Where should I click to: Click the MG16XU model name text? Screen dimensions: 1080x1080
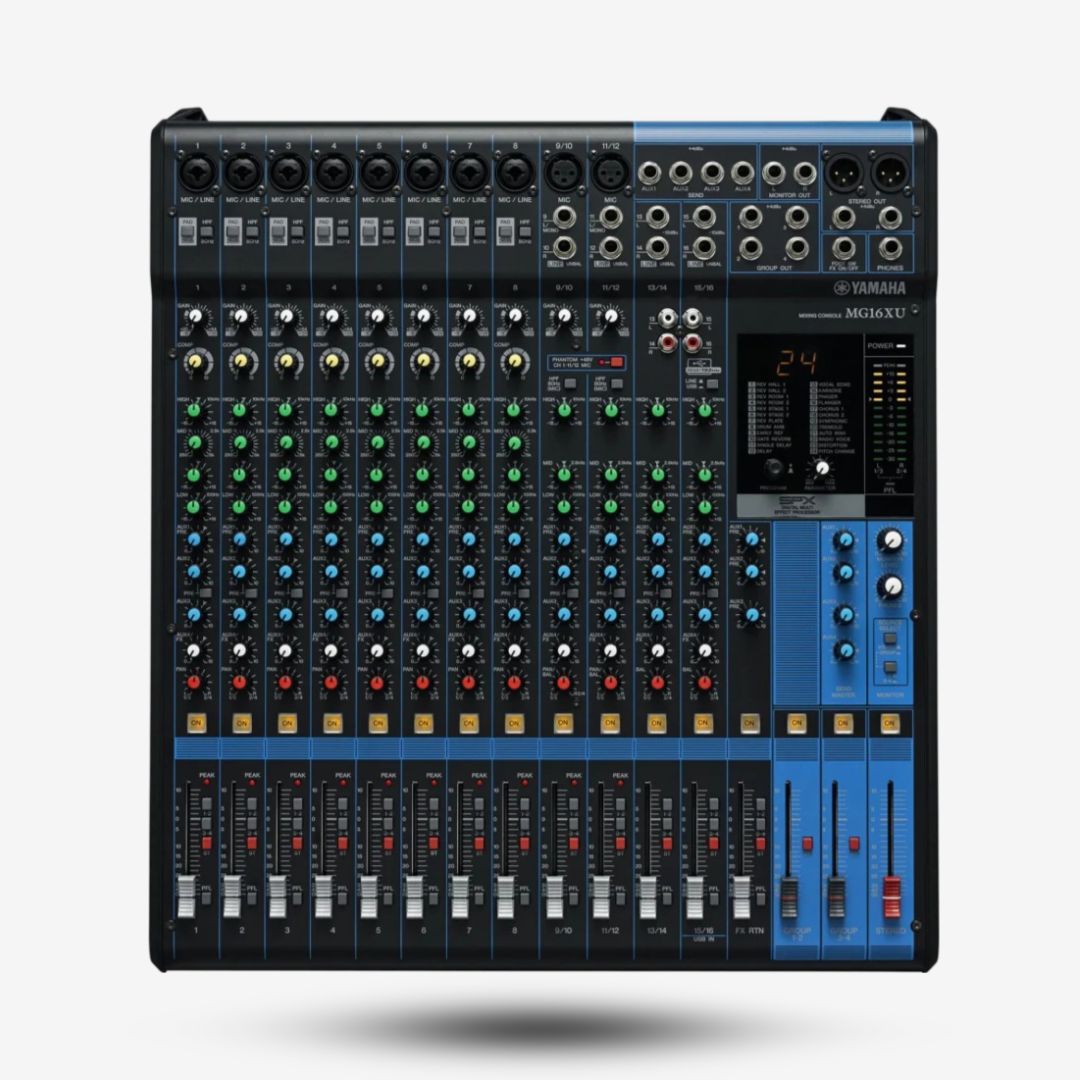point(875,313)
